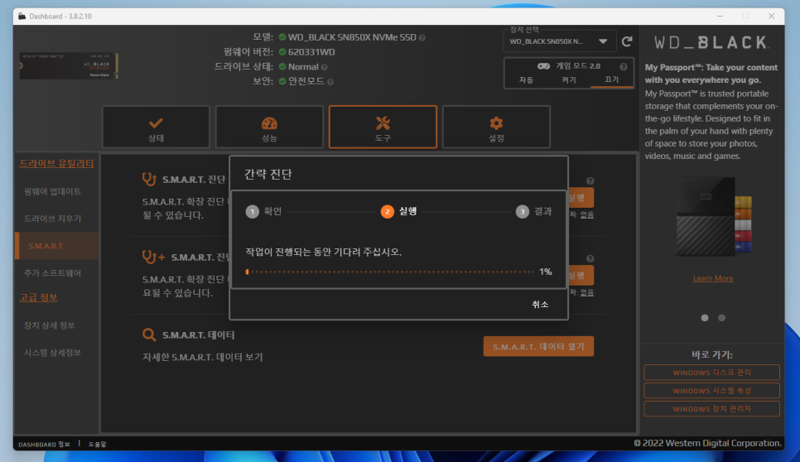
Task: Click the info icon beside 안전모드 security
Action: [331, 82]
